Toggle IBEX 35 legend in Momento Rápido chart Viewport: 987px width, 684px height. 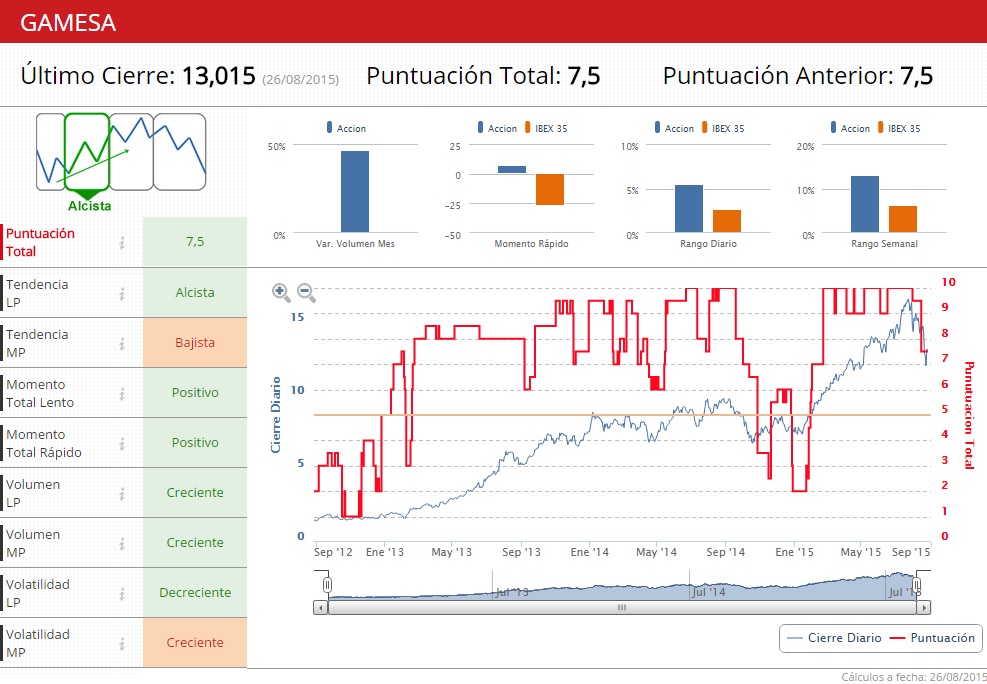[546, 128]
